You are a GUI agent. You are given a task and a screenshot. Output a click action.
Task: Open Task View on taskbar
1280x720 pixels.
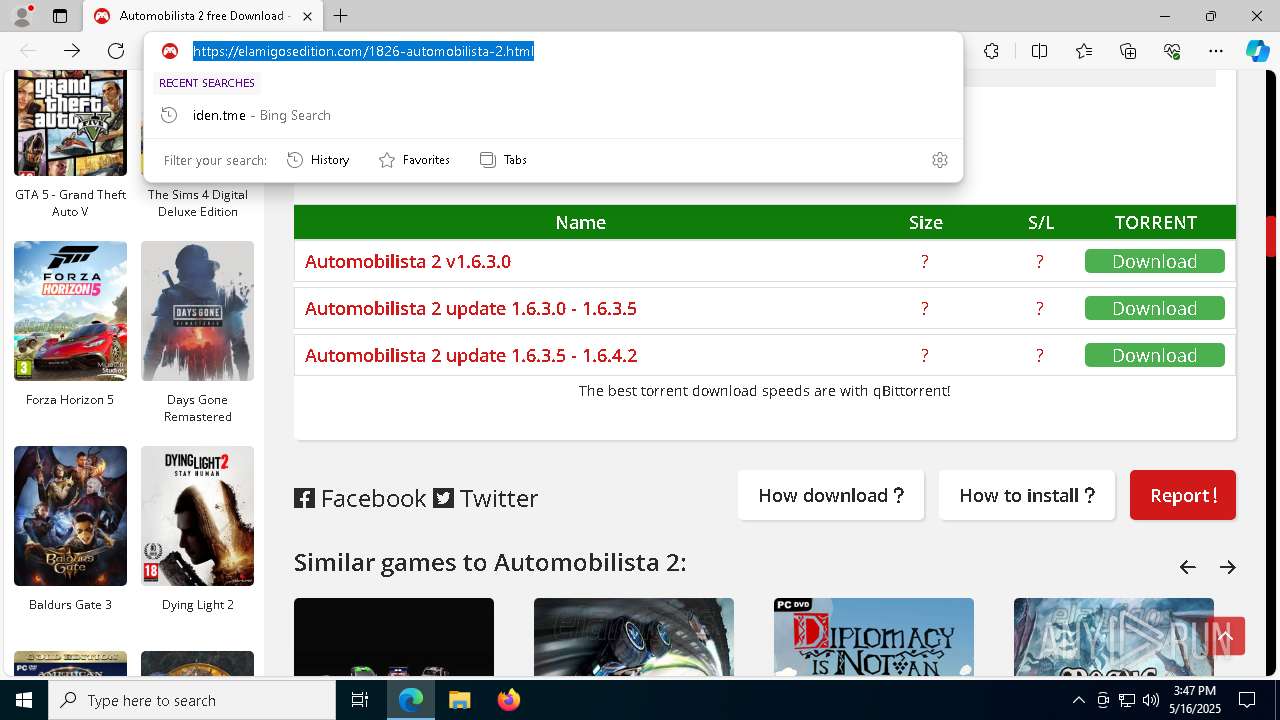tap(360, 700)
